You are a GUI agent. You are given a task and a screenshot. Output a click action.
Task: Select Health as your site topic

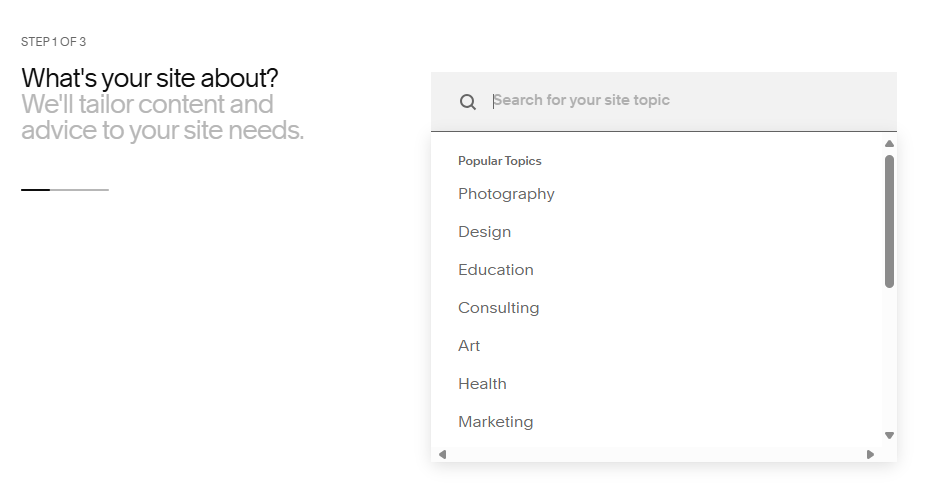pos(482,383)
